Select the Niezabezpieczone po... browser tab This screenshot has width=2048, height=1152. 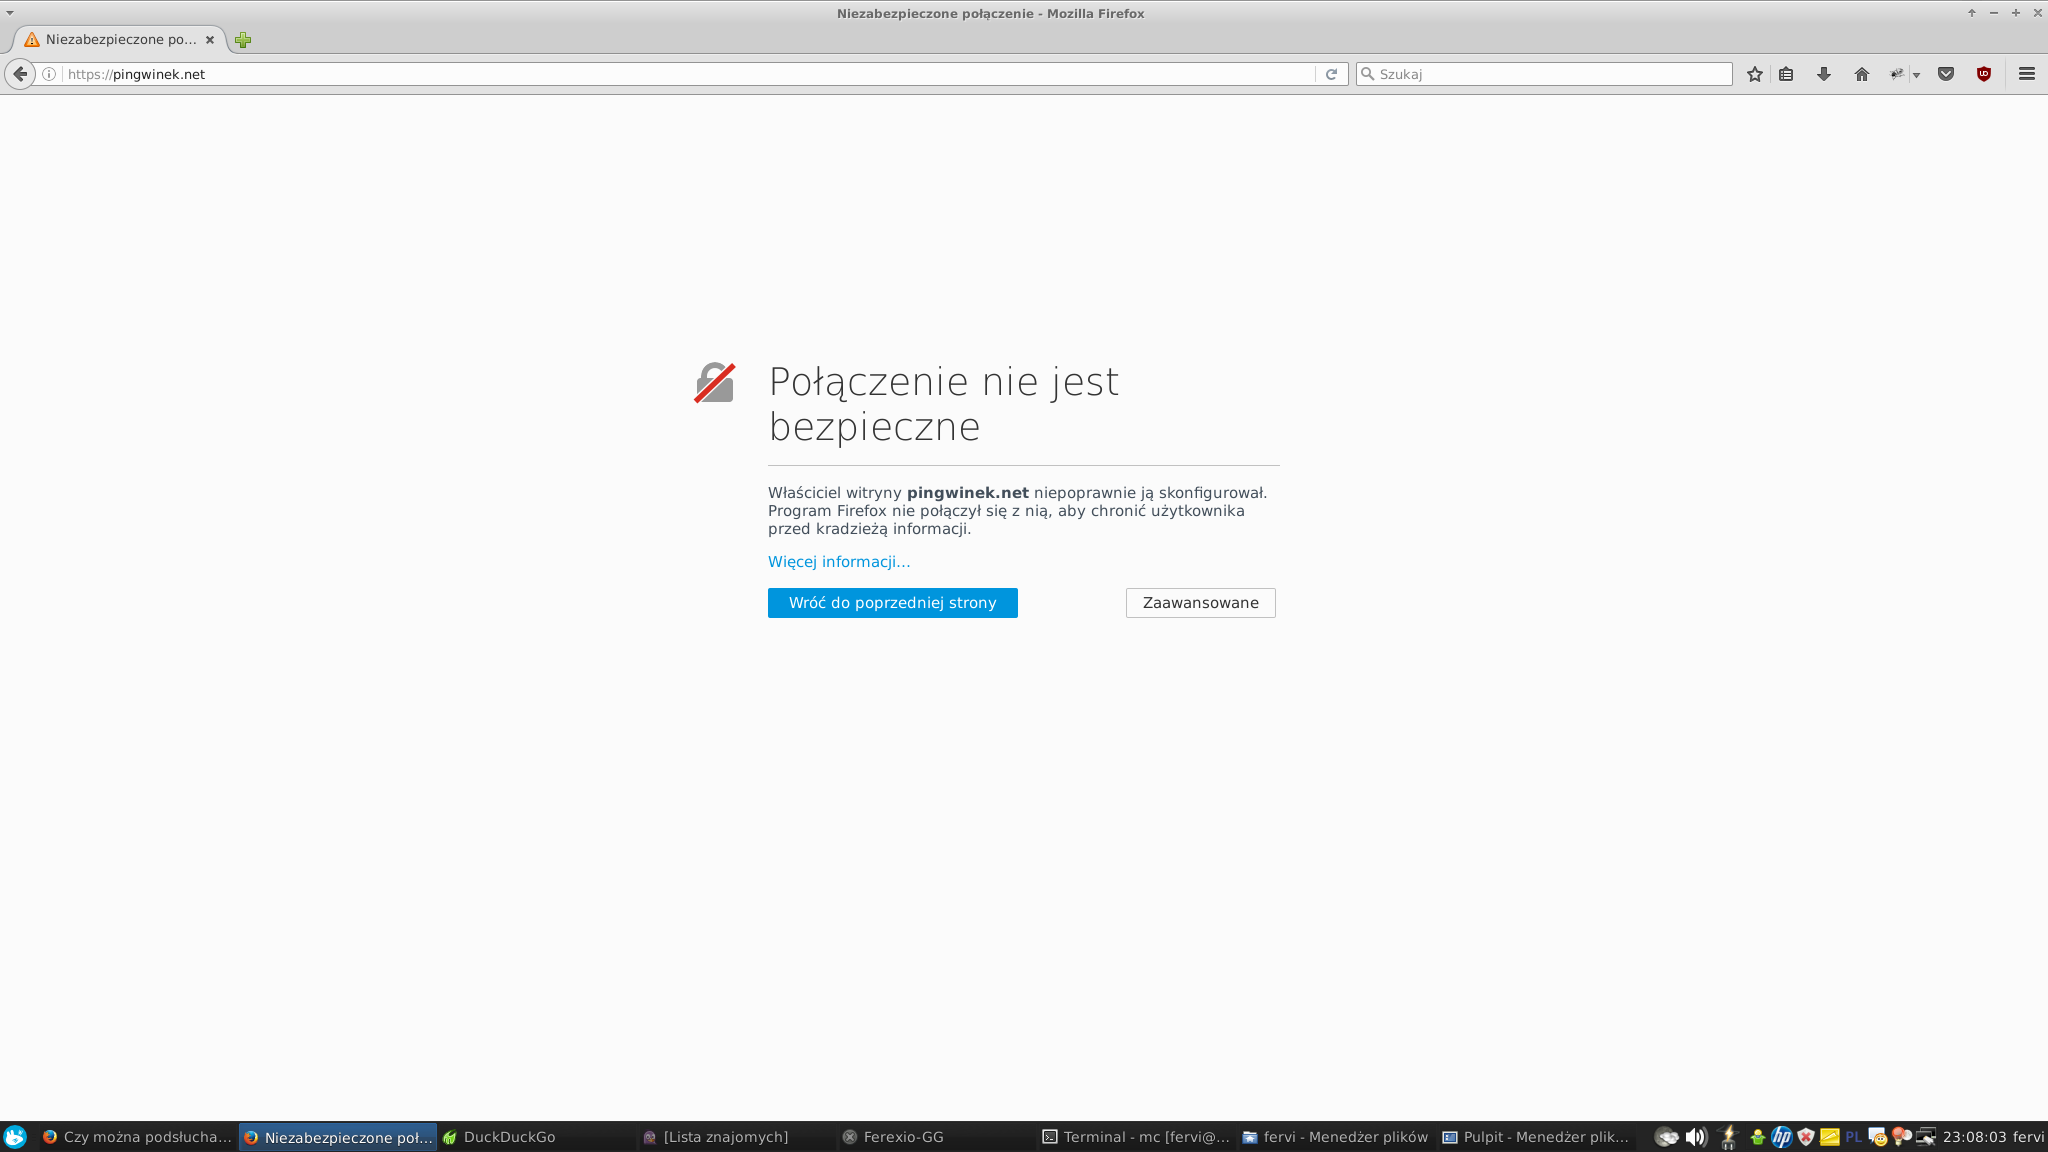tap(120, 40)
